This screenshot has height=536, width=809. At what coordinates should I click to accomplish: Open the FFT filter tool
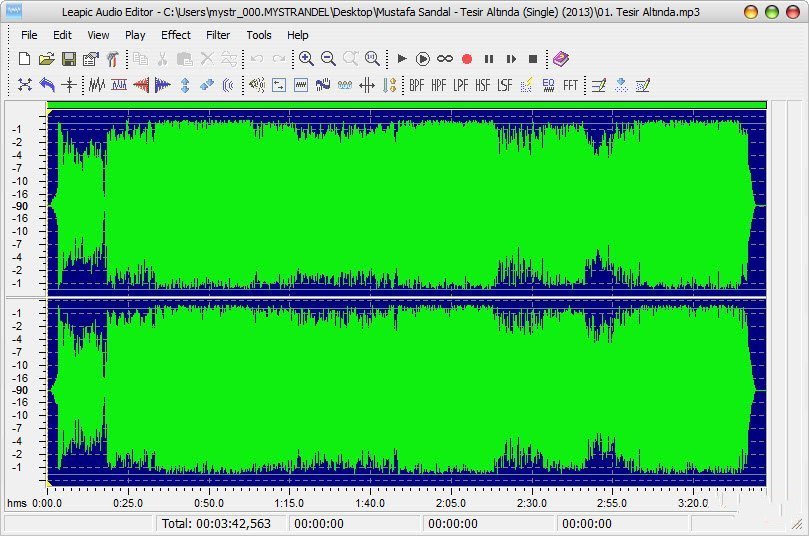(x=570, y=85)
